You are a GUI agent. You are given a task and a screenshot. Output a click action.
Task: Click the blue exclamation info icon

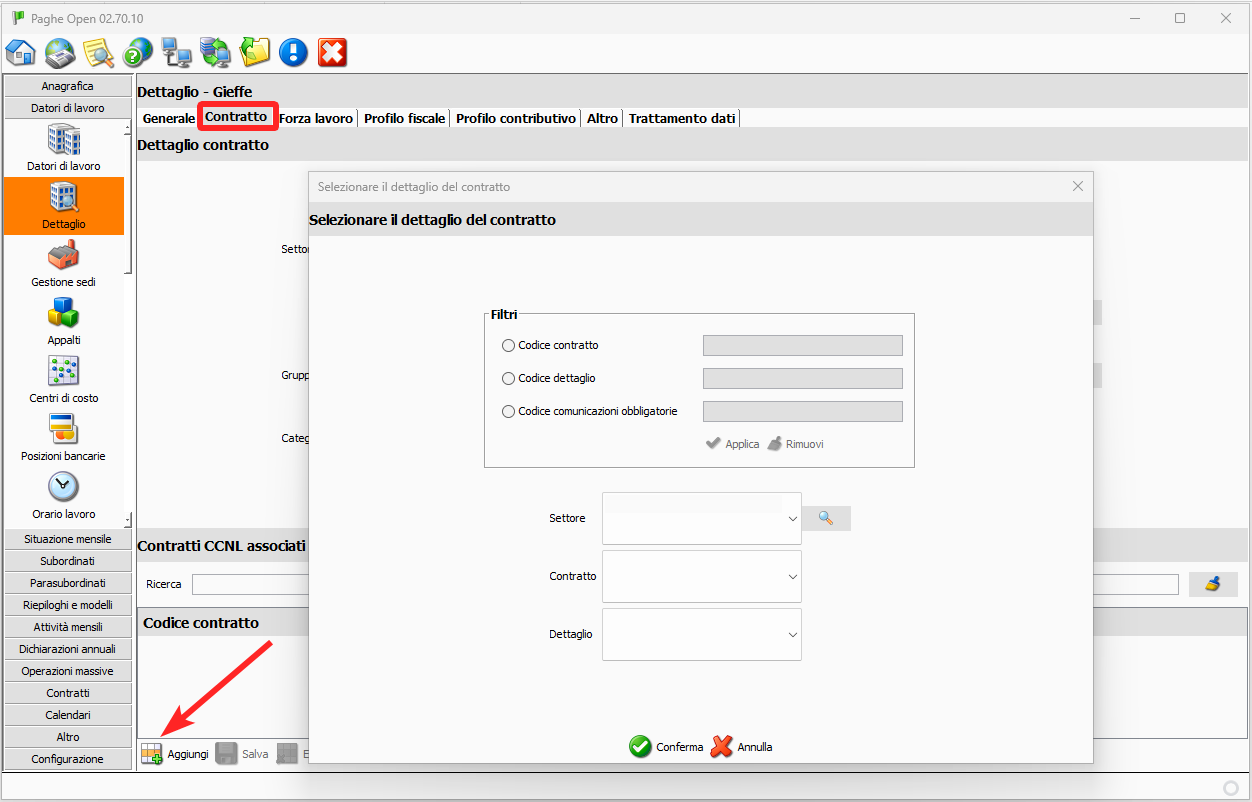pyautogui.click(x=293, y=51)
